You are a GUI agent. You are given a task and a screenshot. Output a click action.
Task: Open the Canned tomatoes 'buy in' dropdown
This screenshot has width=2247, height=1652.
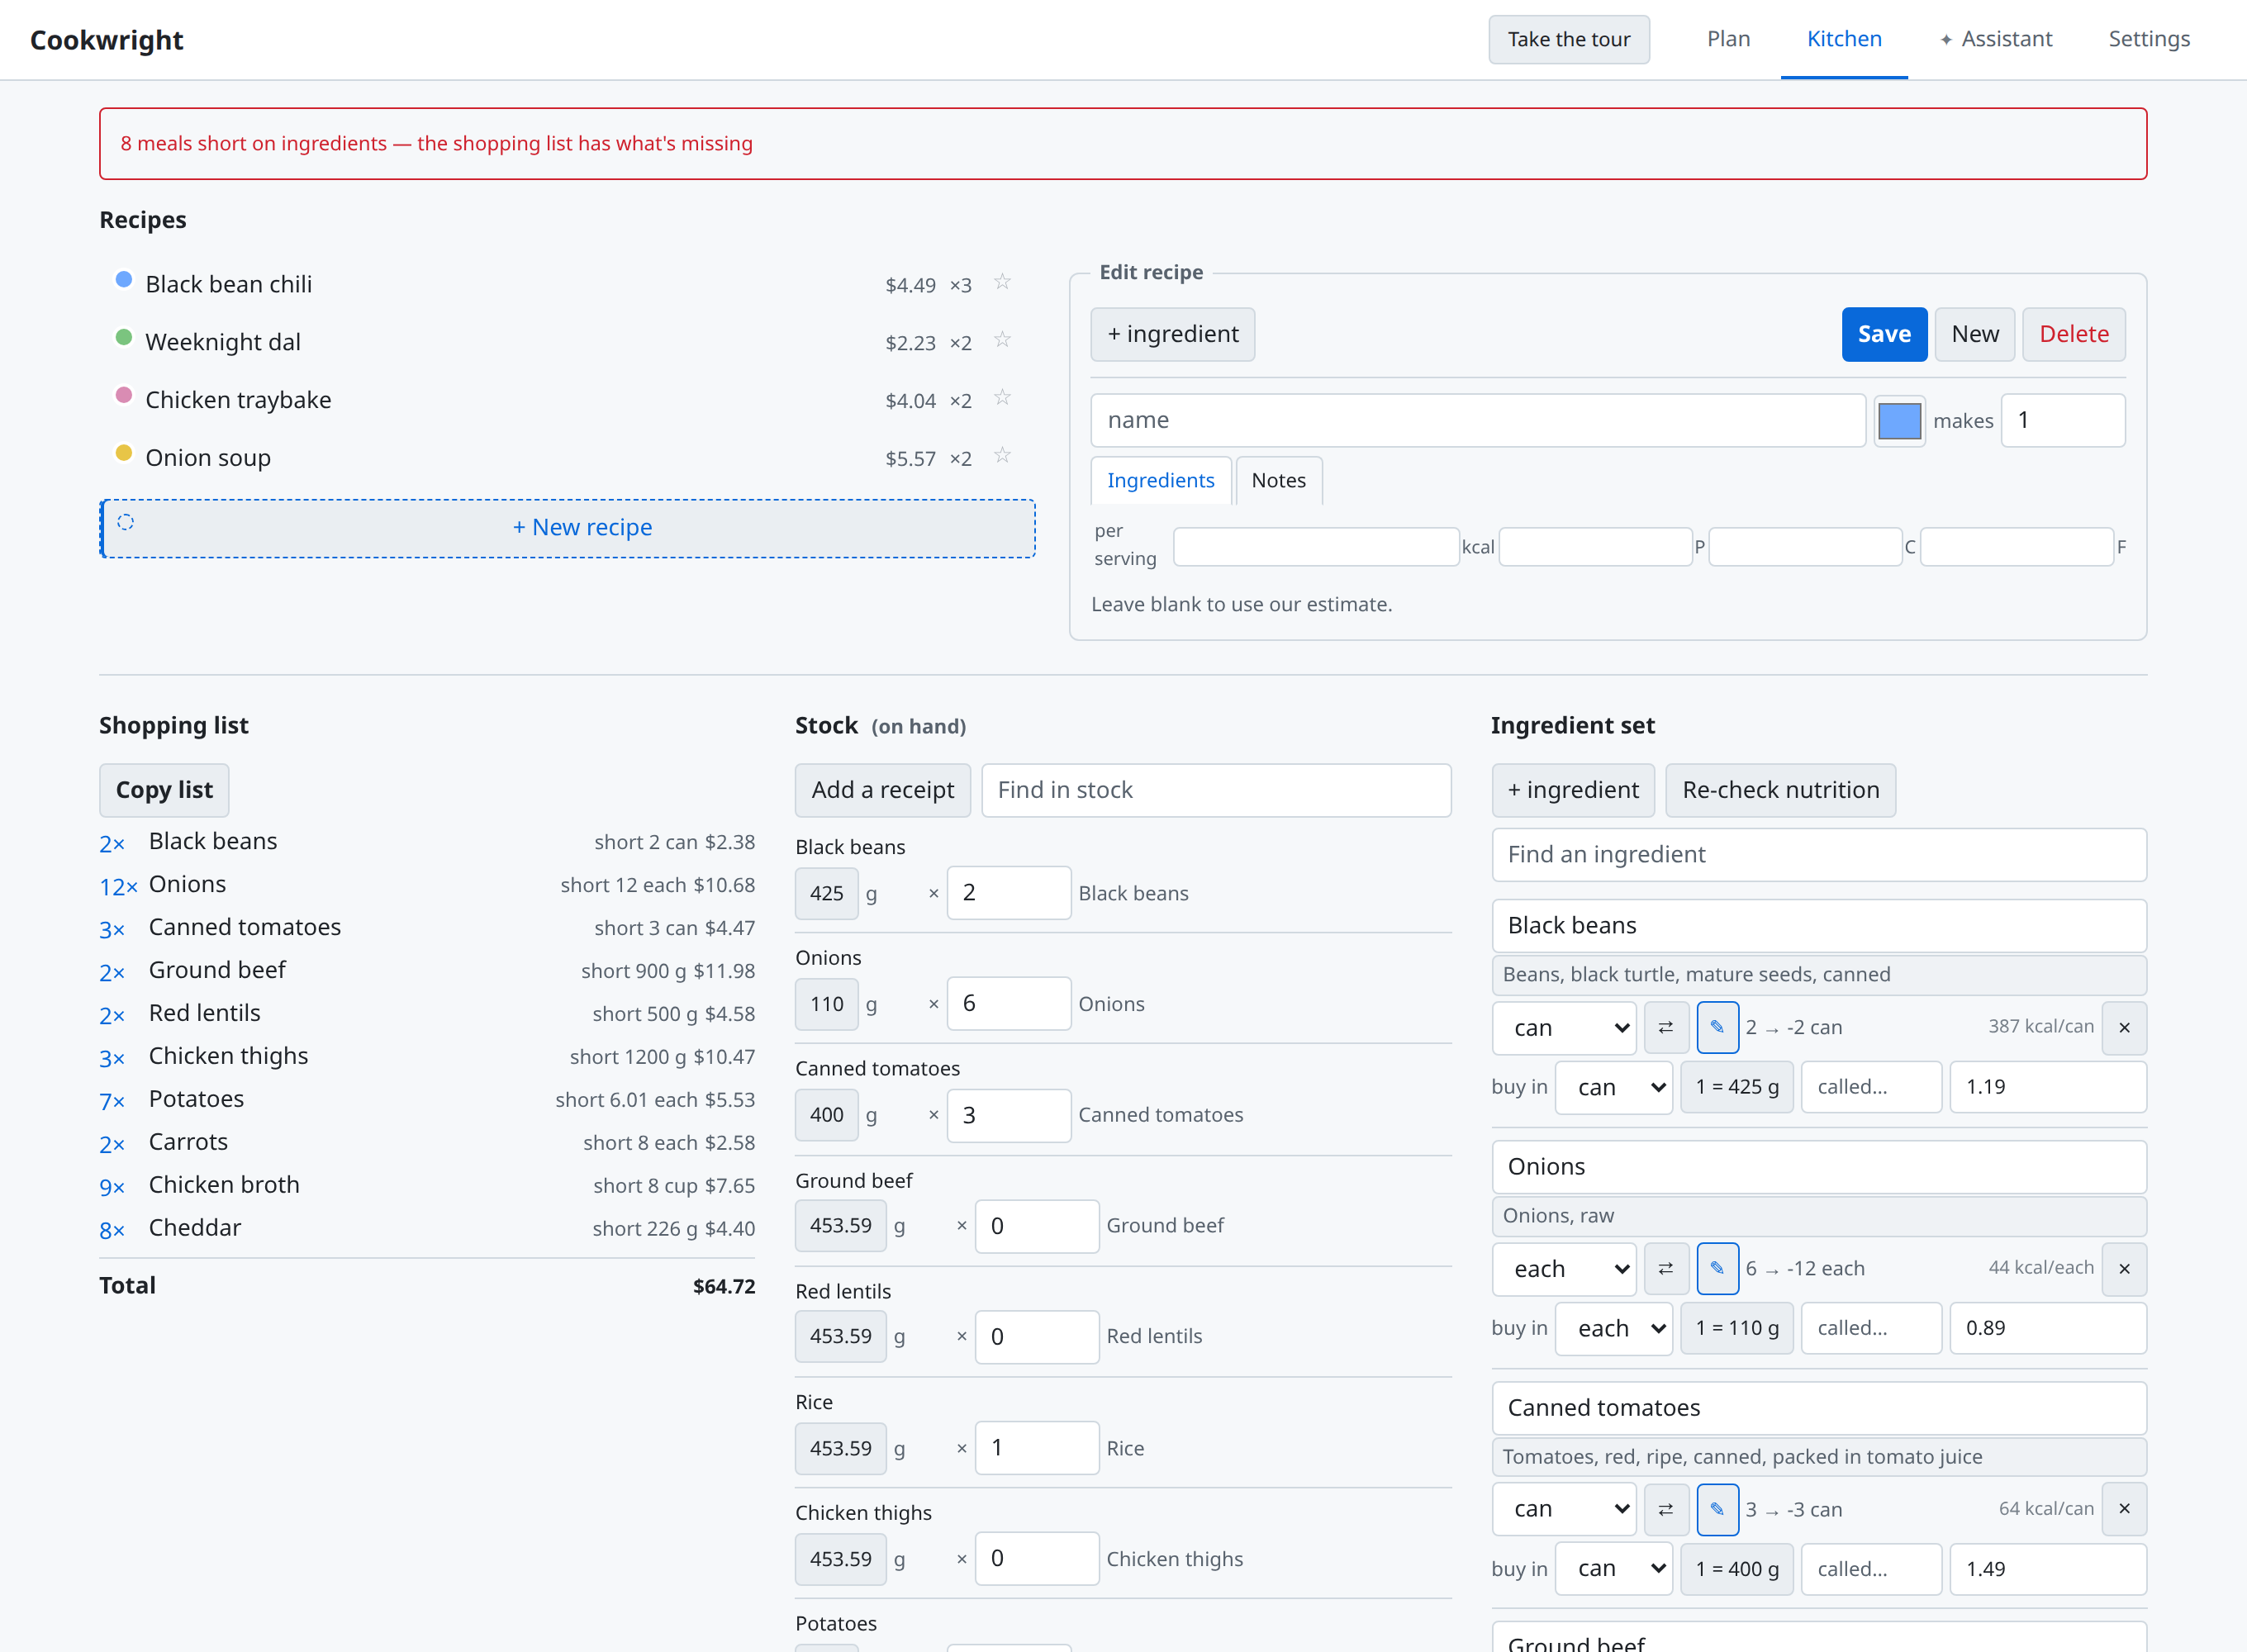1614,1570
